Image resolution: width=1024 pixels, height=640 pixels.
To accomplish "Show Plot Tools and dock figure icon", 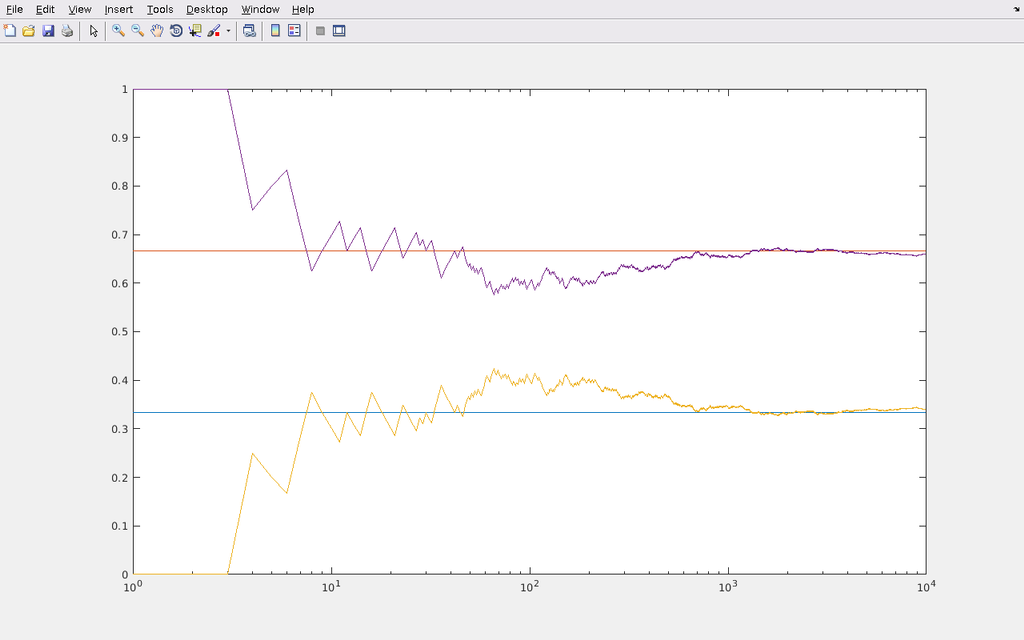I will tap(339, 31).
